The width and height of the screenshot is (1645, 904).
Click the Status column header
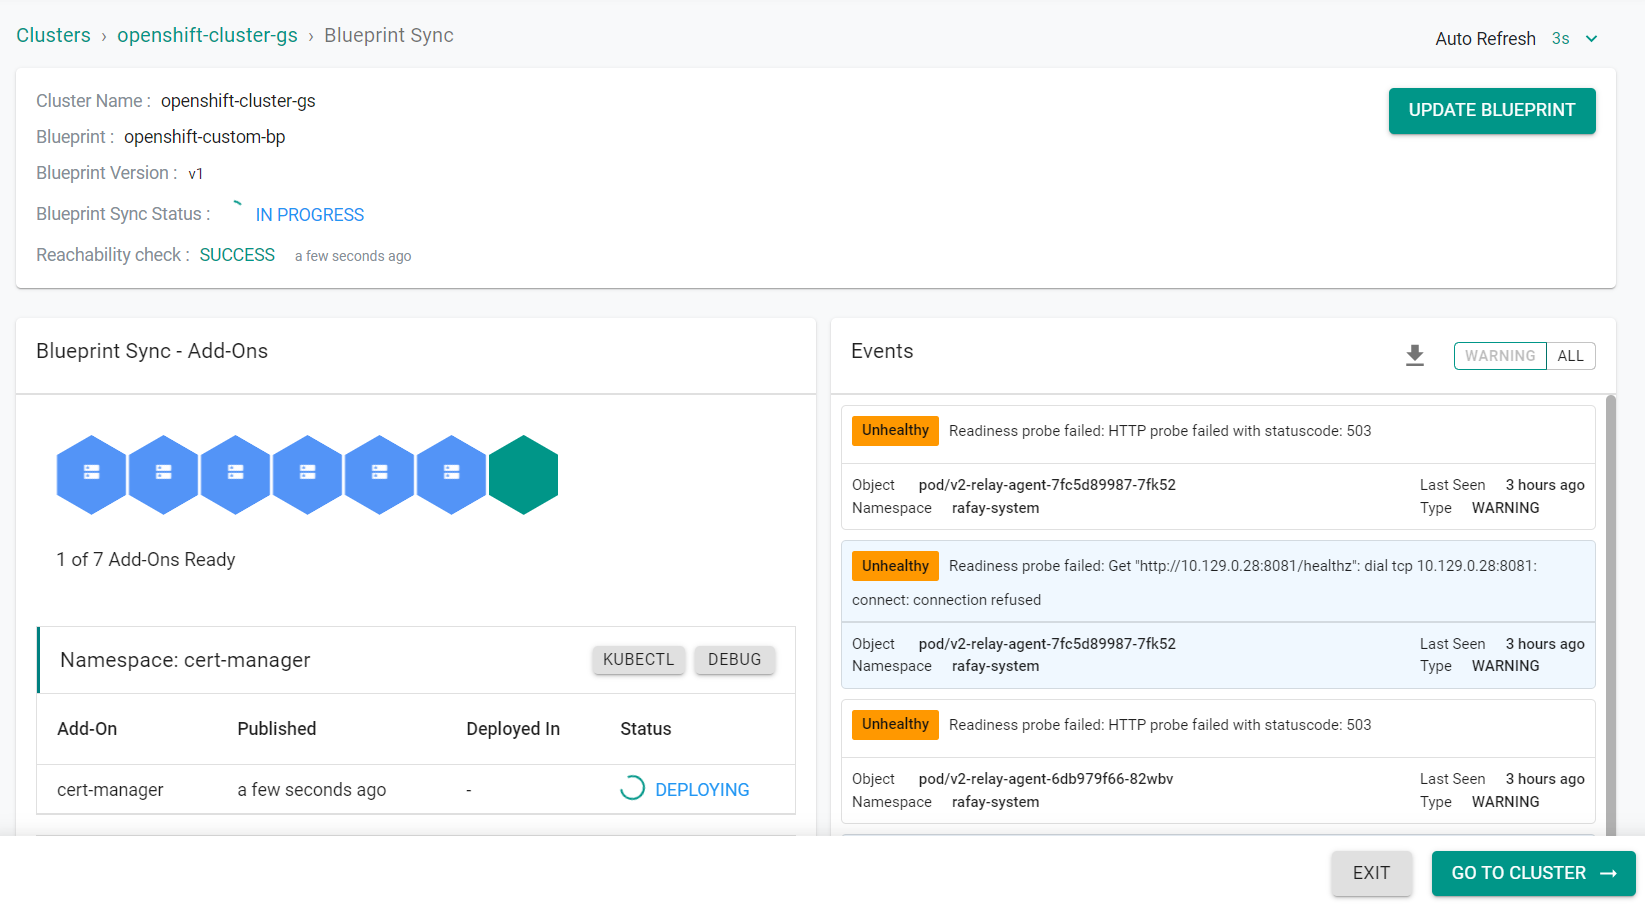[646, 729]
